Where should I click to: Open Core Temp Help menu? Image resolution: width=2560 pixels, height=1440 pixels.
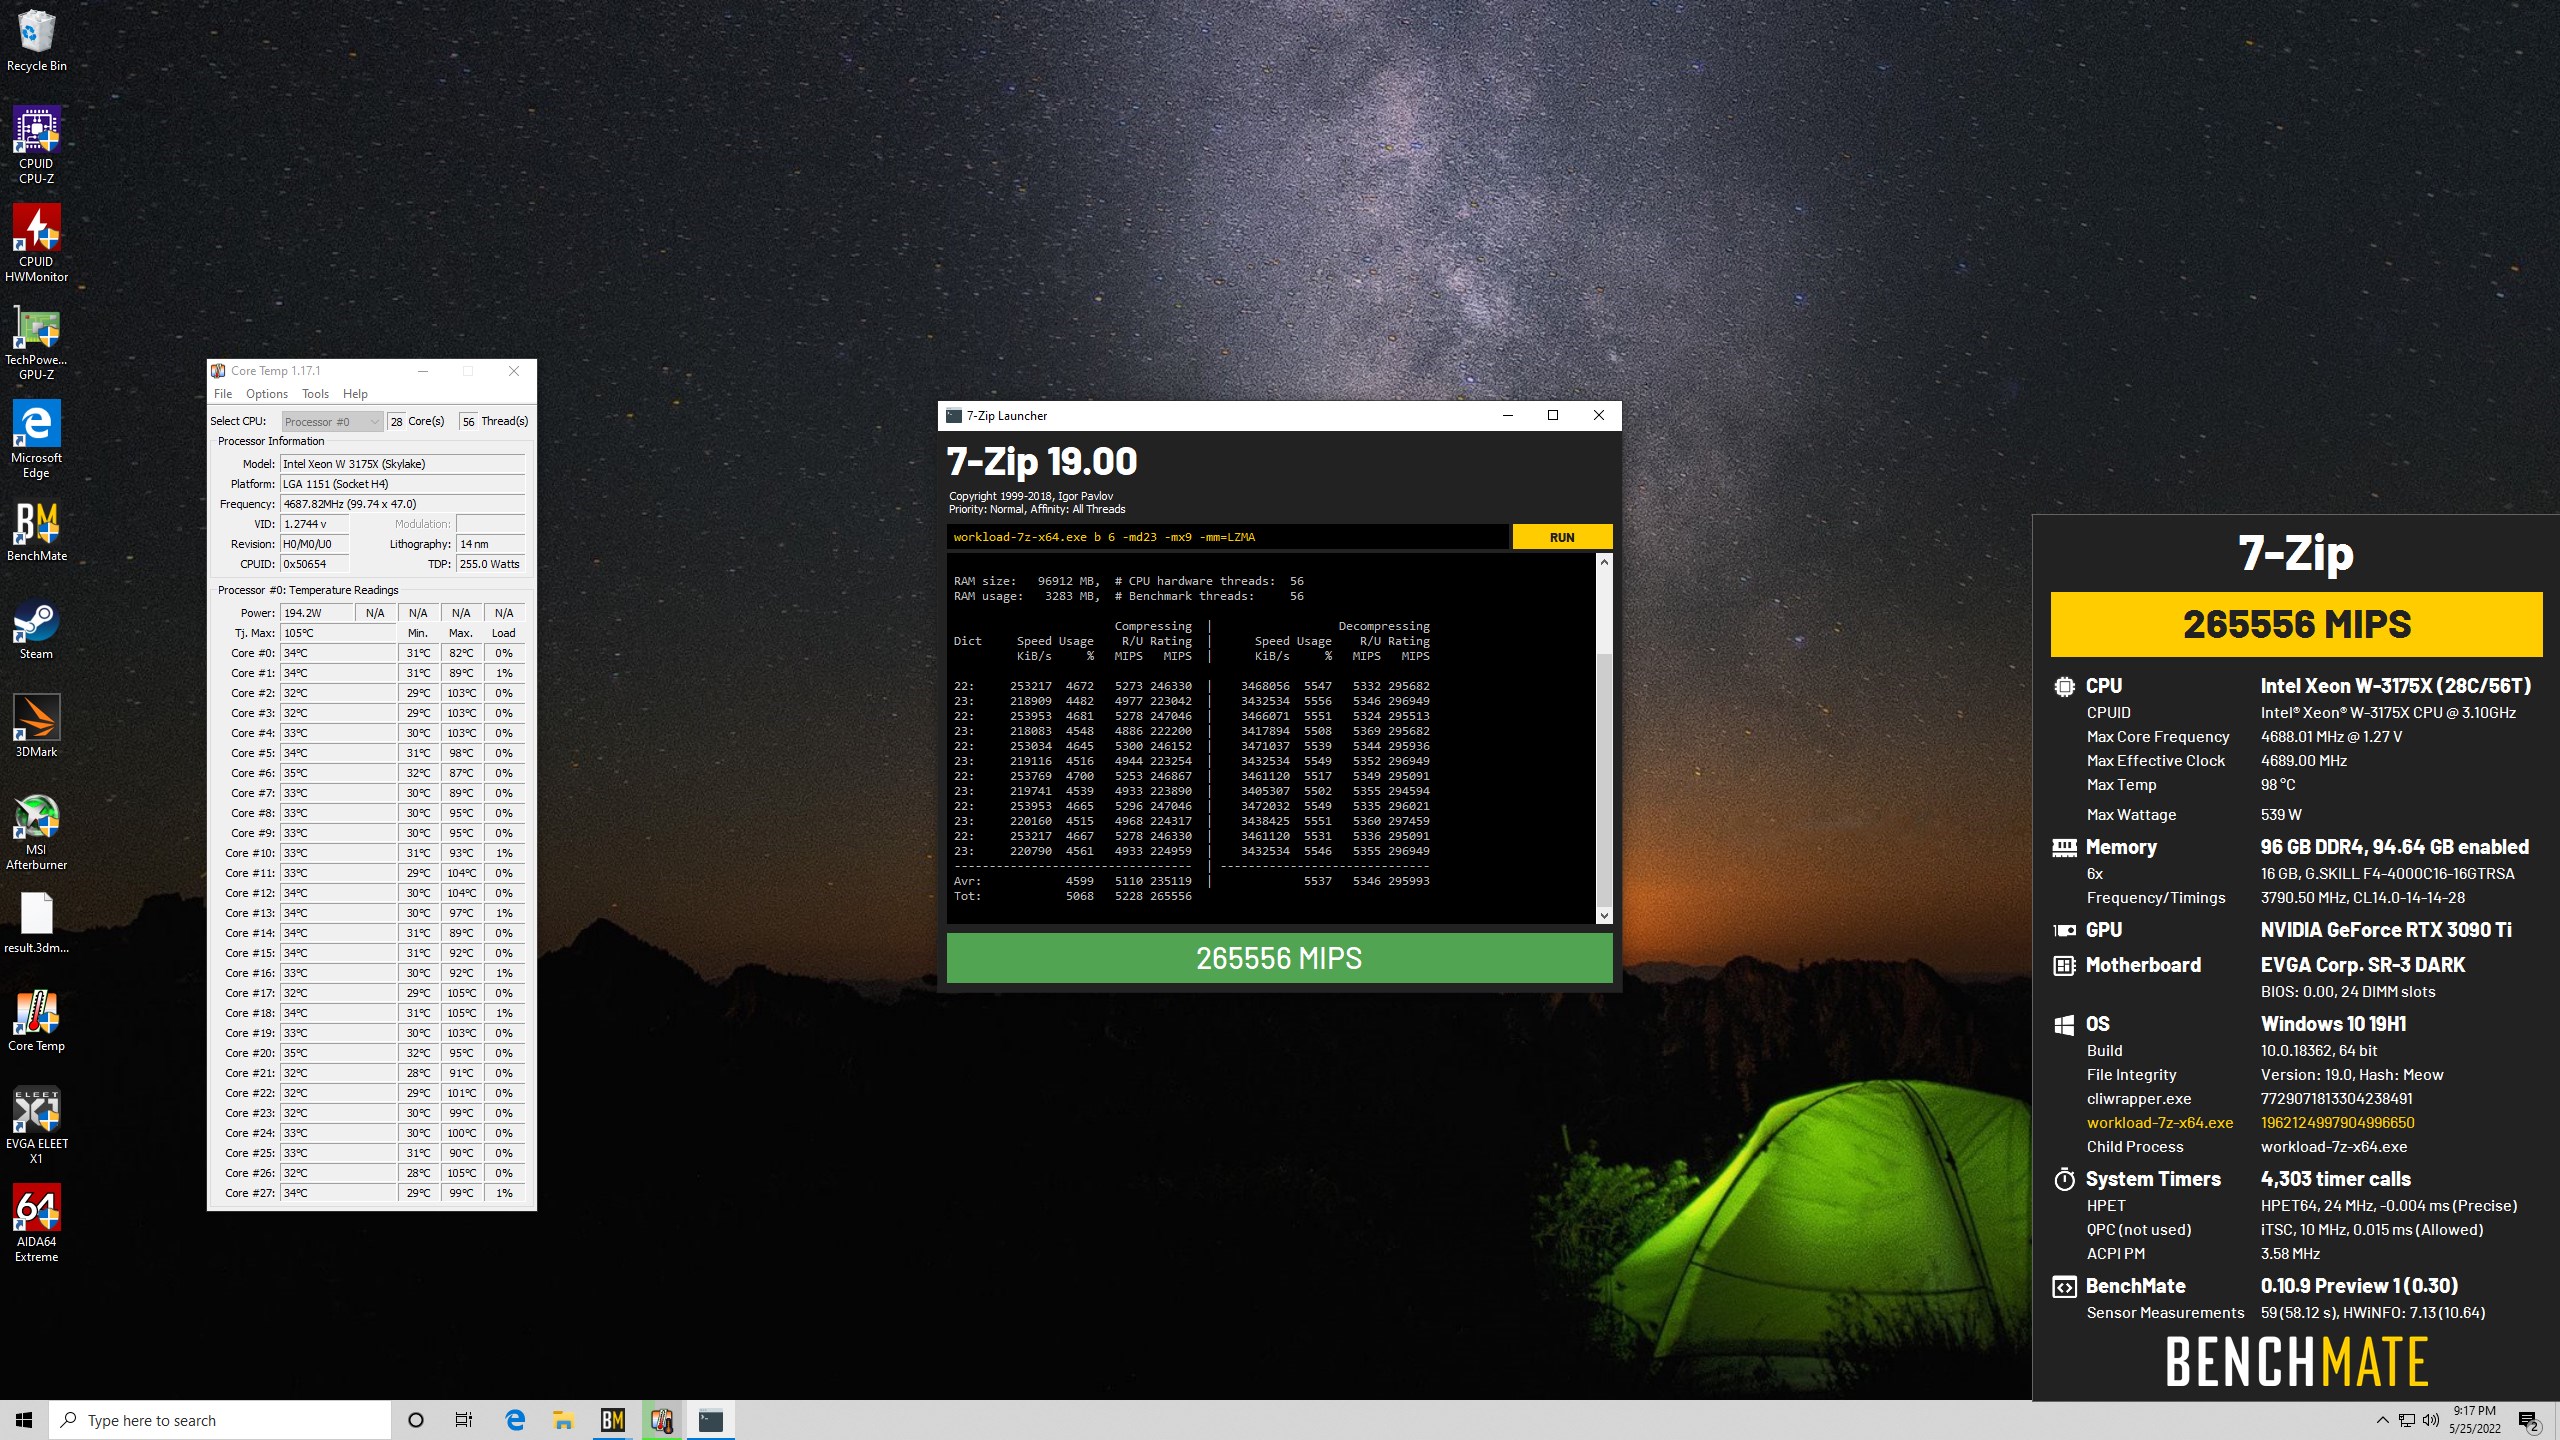tap(355, 394)
